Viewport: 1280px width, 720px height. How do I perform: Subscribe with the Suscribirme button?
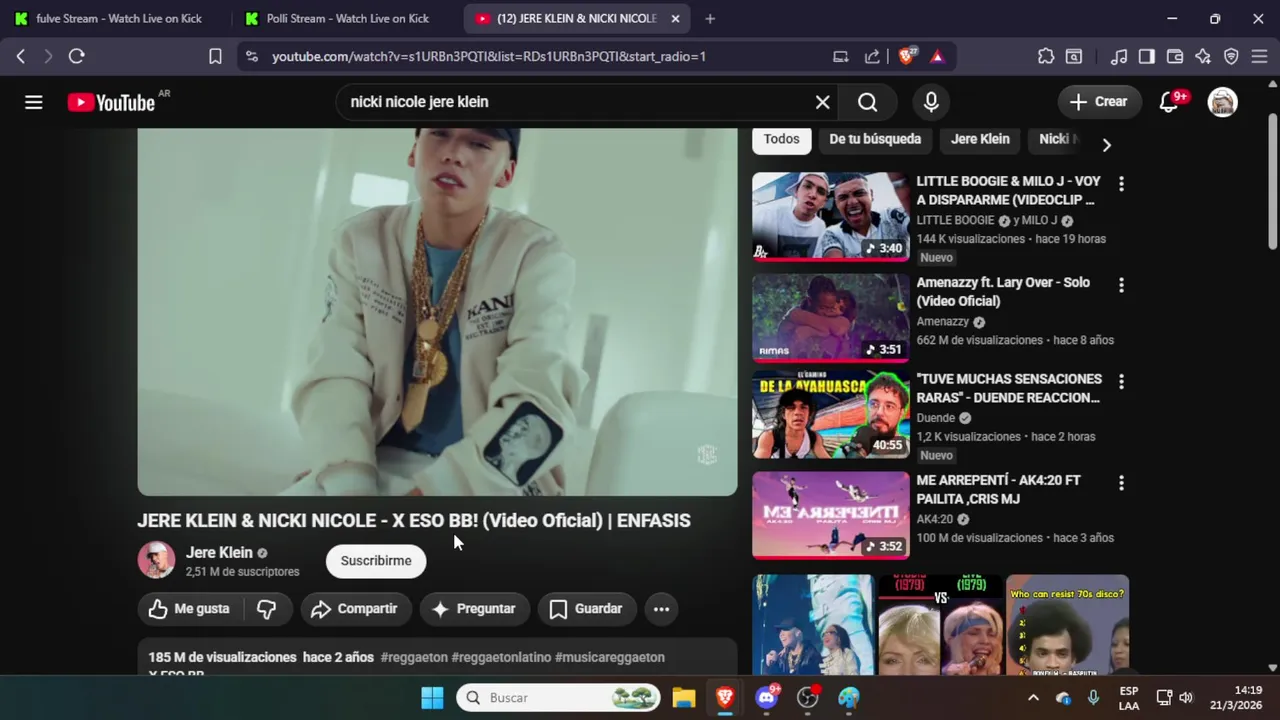click(x=376, y=561)
